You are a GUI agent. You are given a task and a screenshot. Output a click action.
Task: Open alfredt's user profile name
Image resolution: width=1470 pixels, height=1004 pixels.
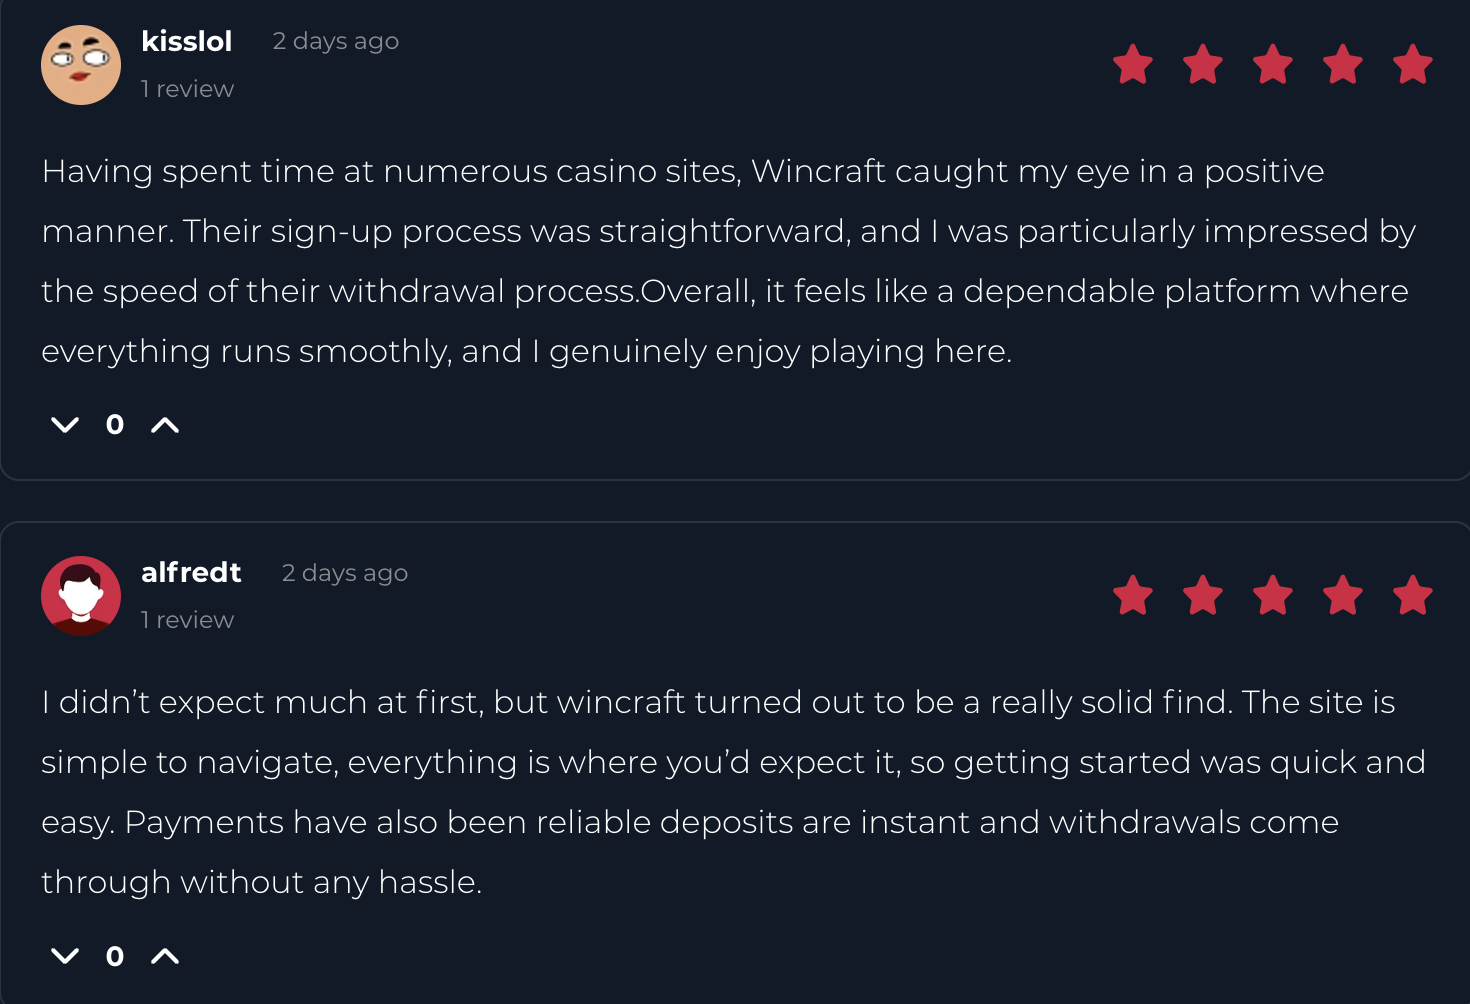pyautogui.click(x=191, y=572)
